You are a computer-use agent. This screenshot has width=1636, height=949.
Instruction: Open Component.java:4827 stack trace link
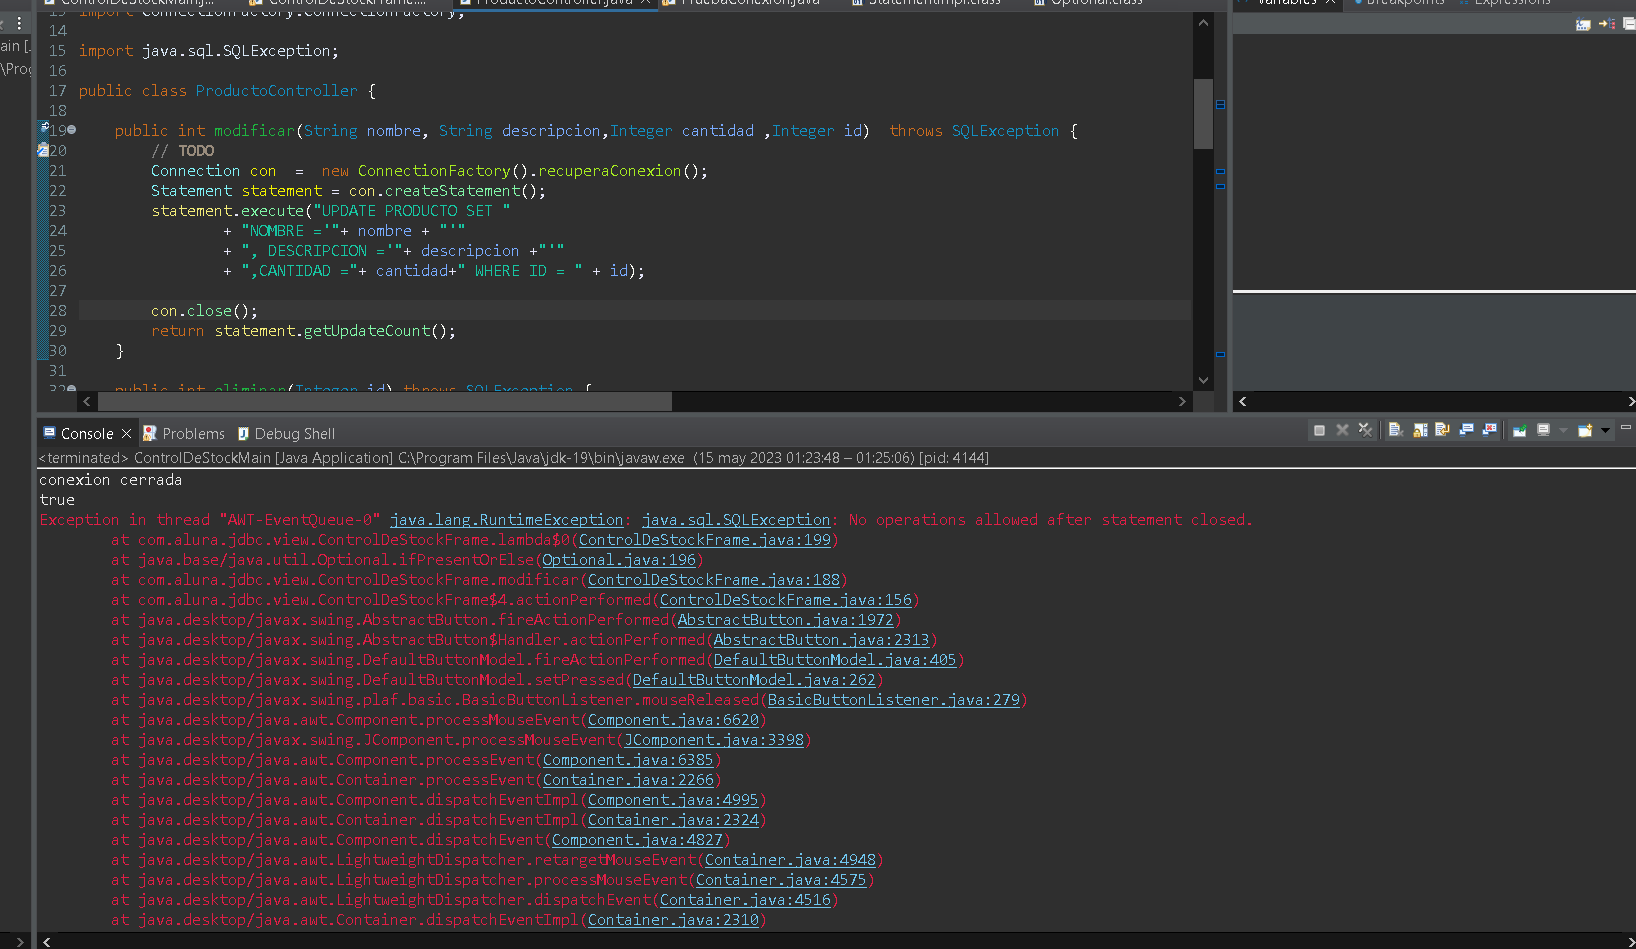pos(637,840)
